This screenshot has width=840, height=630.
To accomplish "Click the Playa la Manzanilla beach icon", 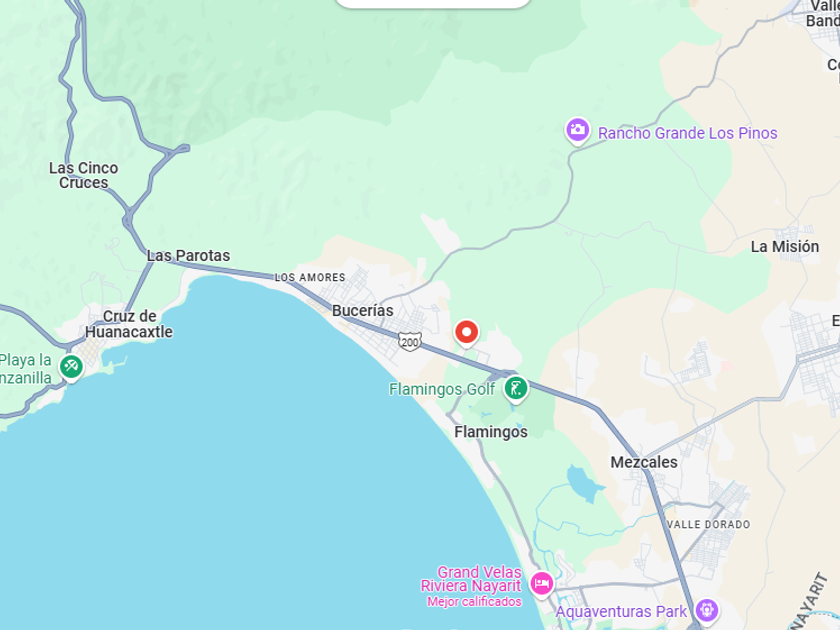I will 71,368.
